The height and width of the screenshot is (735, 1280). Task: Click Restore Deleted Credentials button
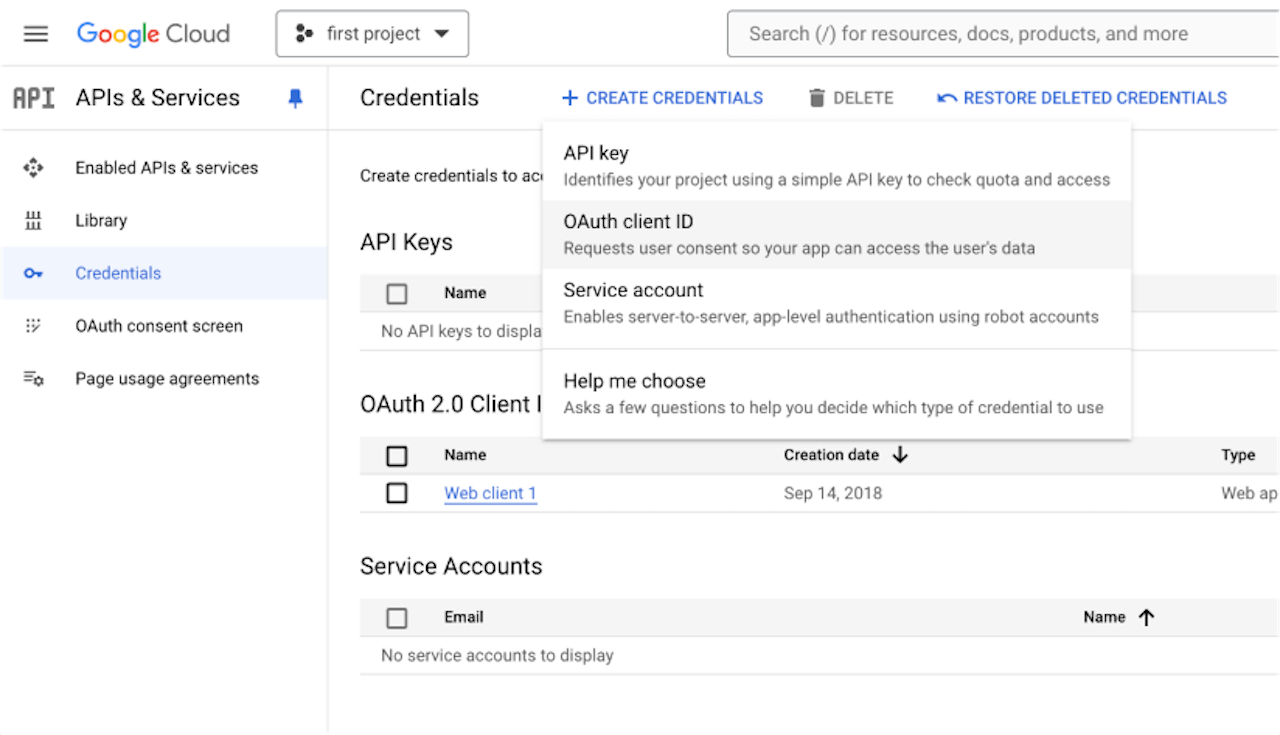tap(1082, 98)
